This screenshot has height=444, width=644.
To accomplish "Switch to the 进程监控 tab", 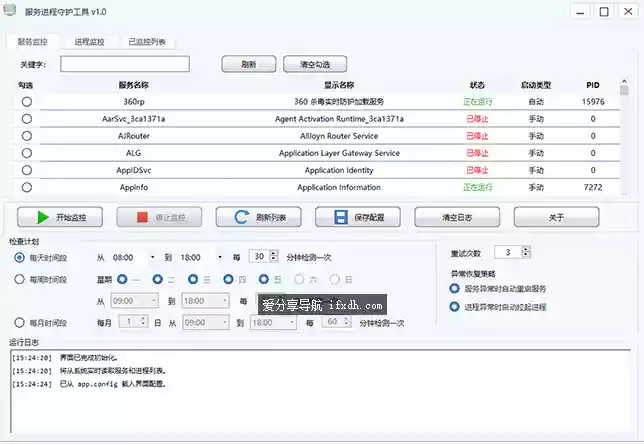I will click(89, 41).
